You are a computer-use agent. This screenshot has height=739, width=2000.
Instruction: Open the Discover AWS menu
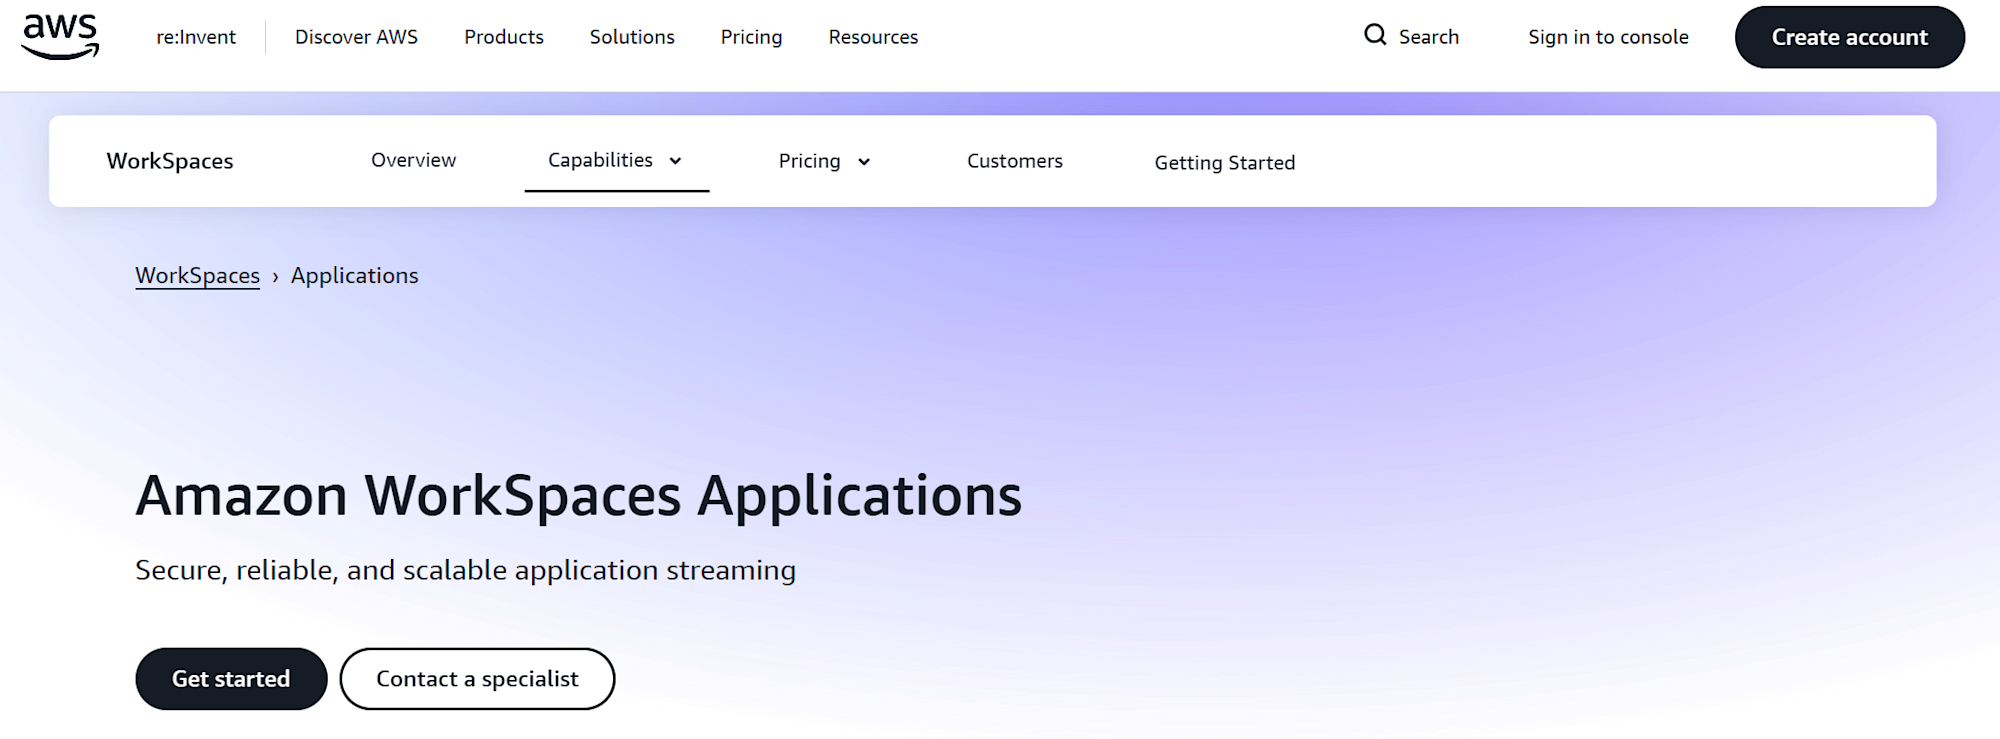click(356, 37)
